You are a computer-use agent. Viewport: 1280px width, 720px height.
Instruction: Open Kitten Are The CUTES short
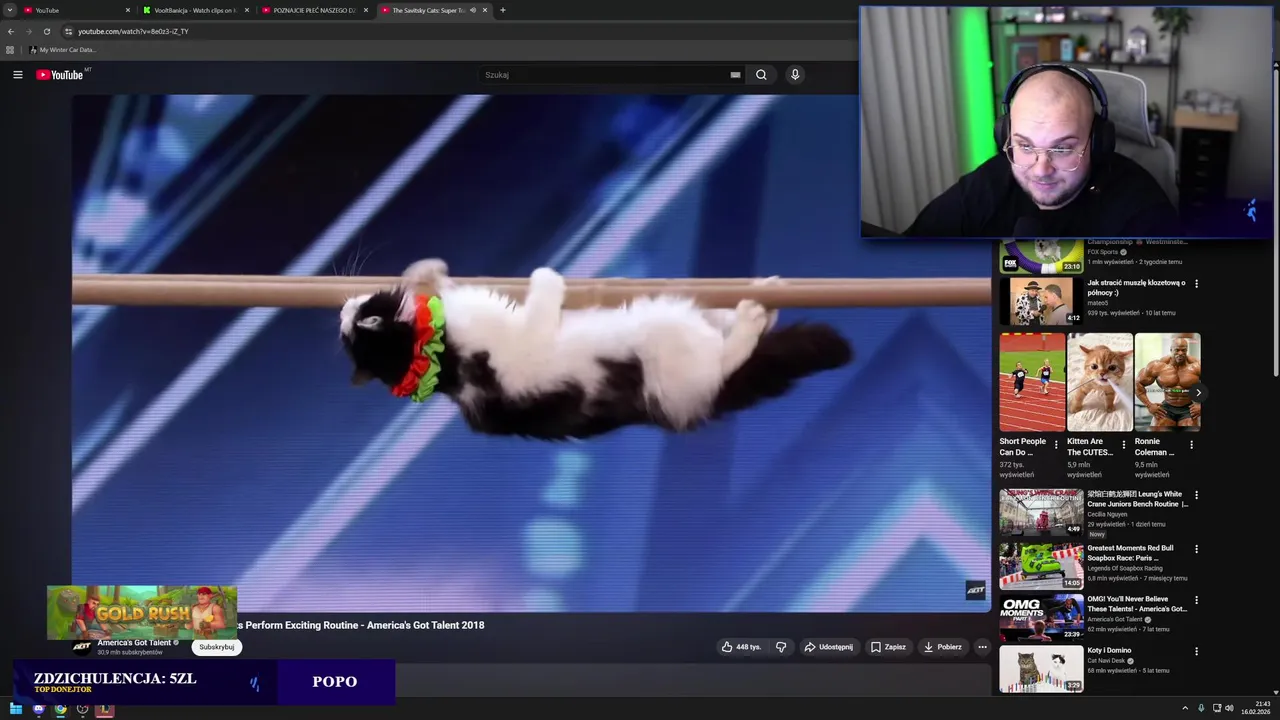1100,382
